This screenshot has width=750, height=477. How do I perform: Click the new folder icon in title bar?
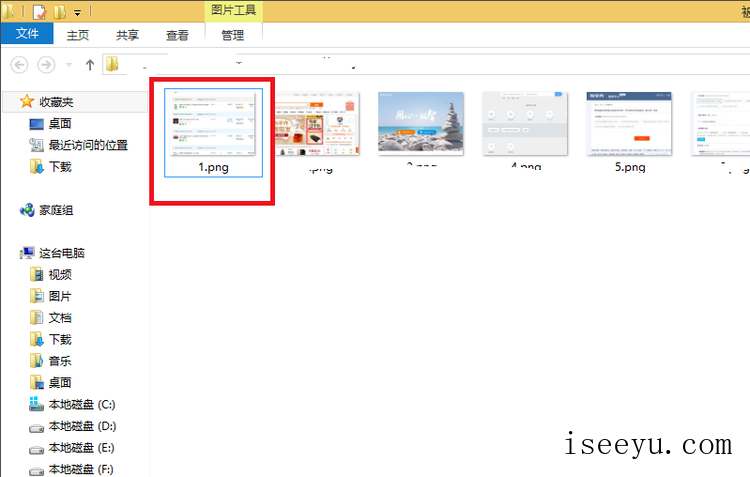(60, 12)
